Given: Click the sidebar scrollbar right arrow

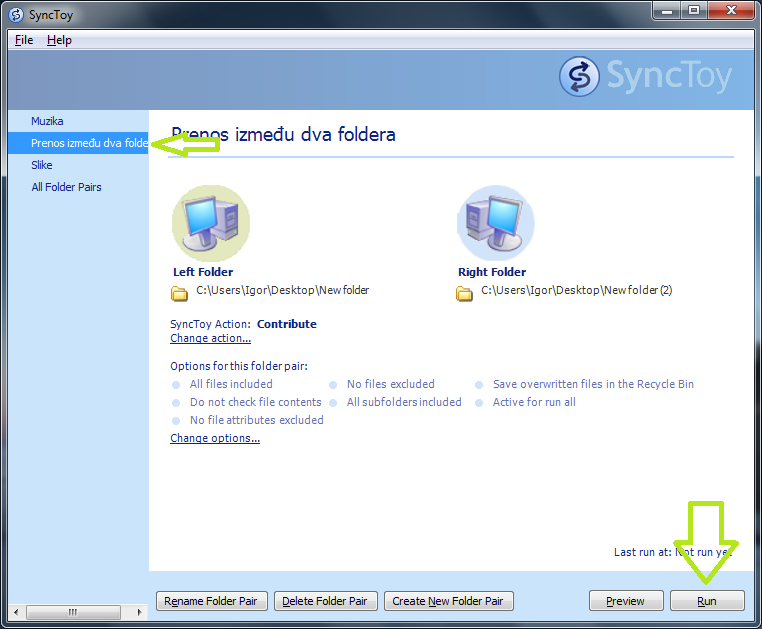Looking at the screenshot, I should pos(139,612).
